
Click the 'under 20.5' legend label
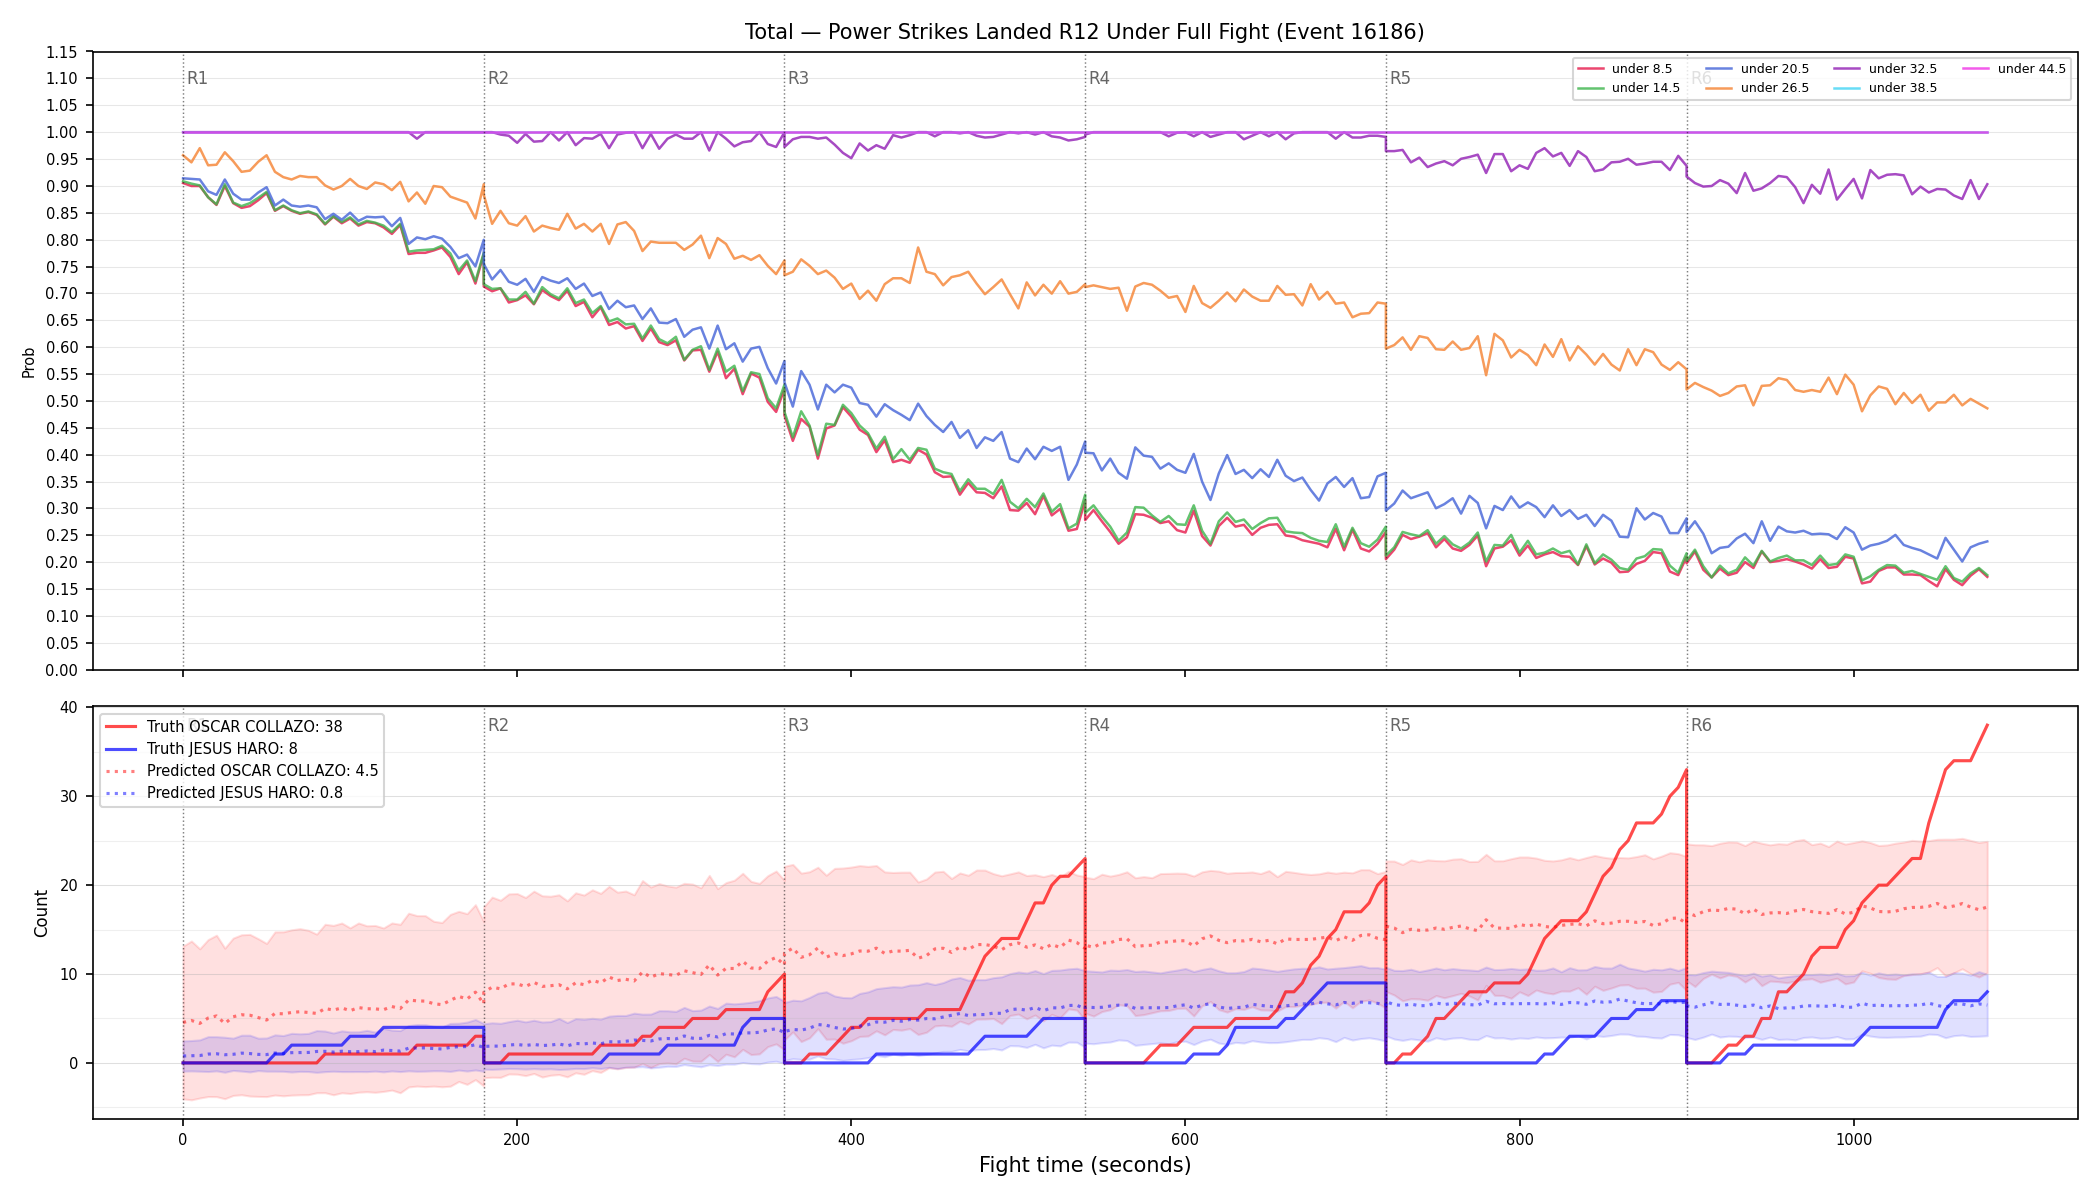coord(1775,69)
